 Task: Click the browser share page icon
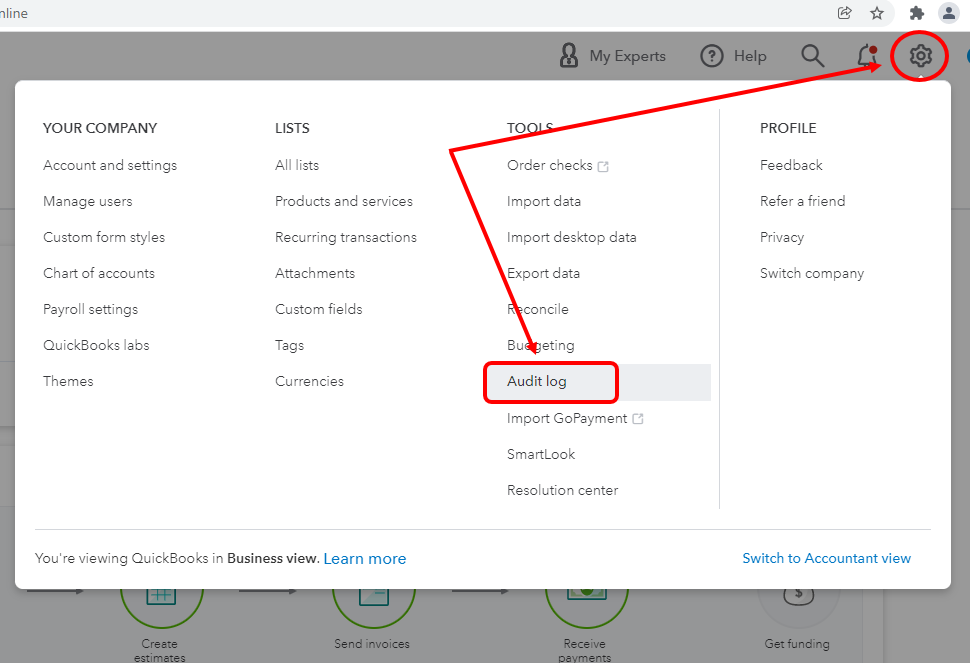tap(845, 13)
